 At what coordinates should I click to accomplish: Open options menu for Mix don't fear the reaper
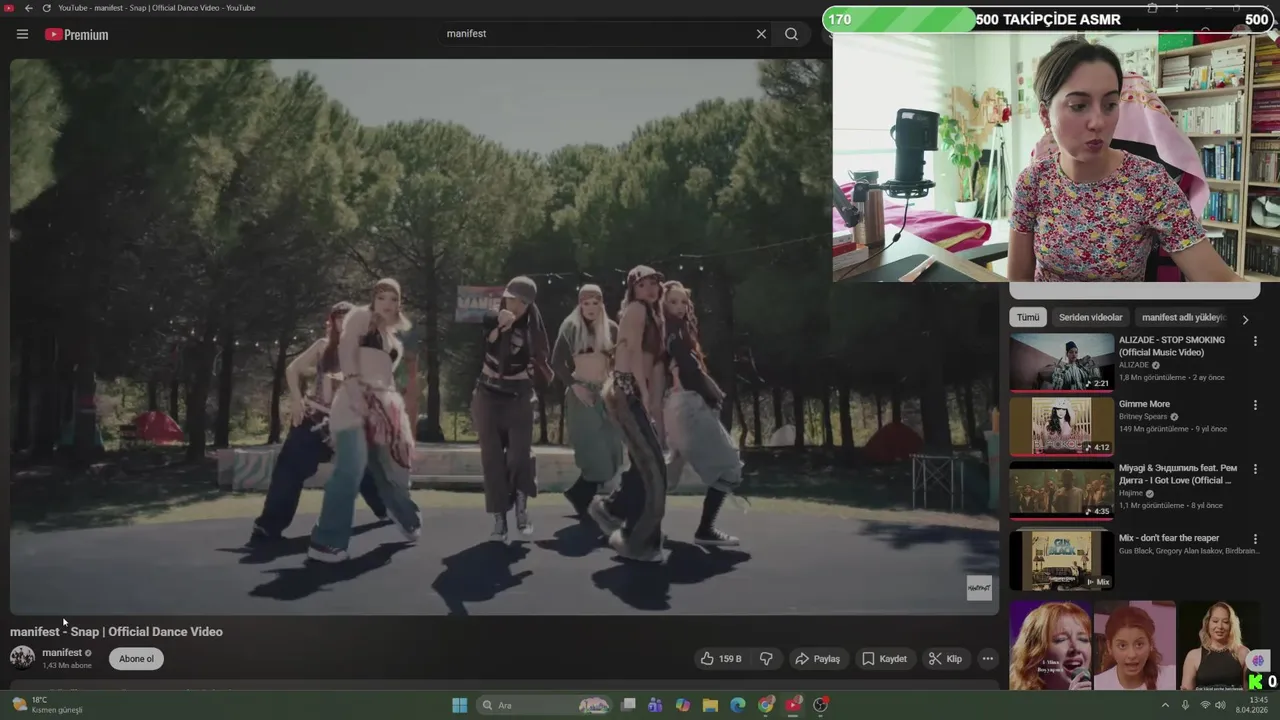(1255, 539)
